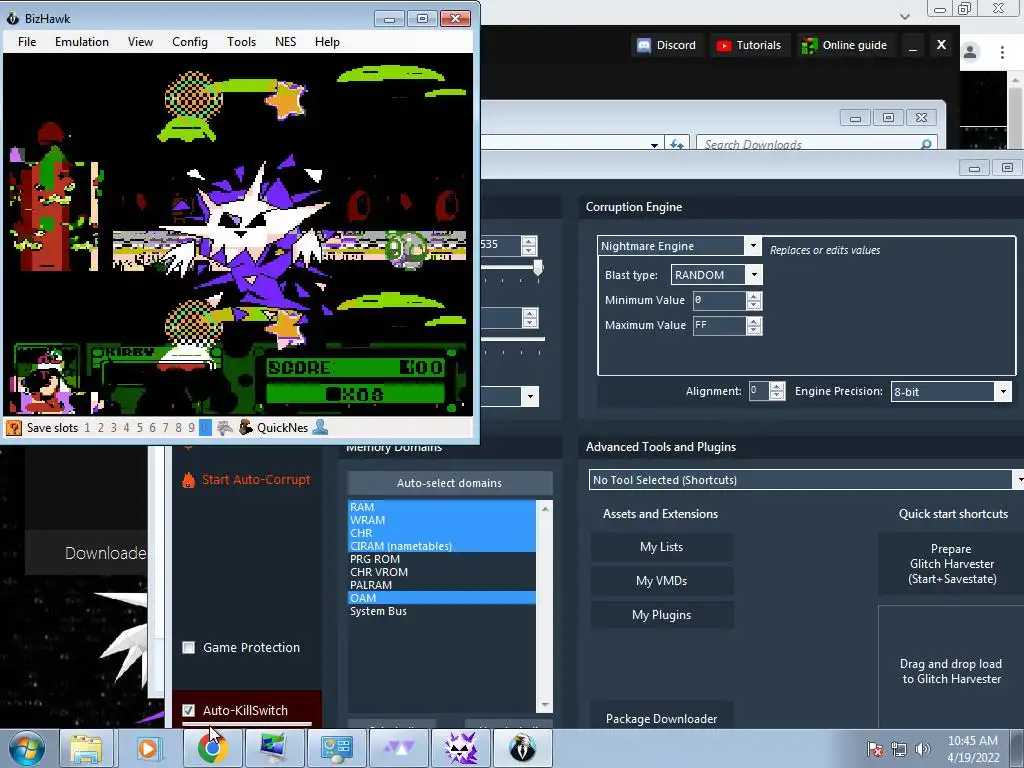Image resolution: width=1024 pixels, height=768 pixels.
Task: Open My VMDs
Action: tap(662, 581)
